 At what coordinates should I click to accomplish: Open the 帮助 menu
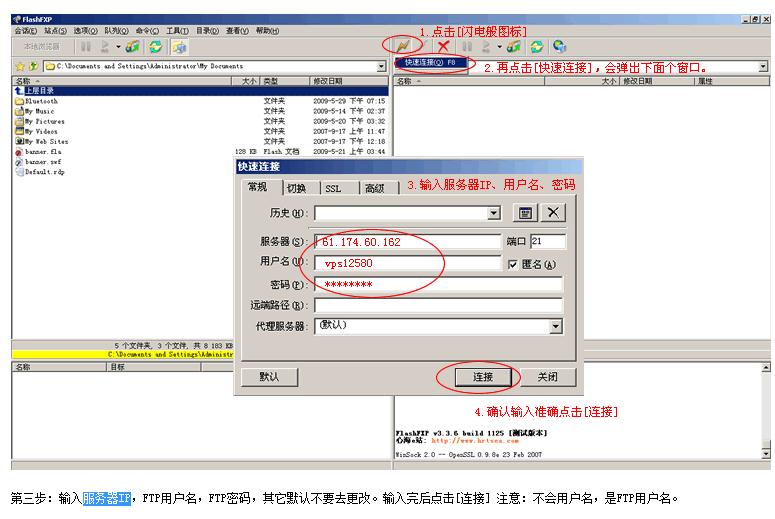pyautogui.click(x=267, y=31)
